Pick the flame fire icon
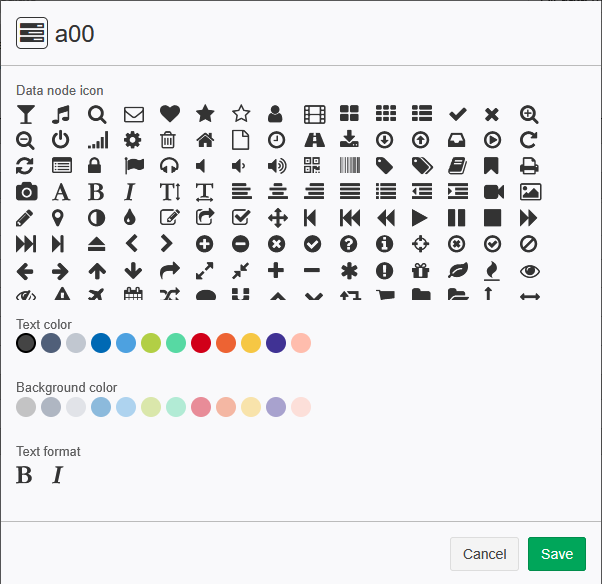 click(492, 271)
